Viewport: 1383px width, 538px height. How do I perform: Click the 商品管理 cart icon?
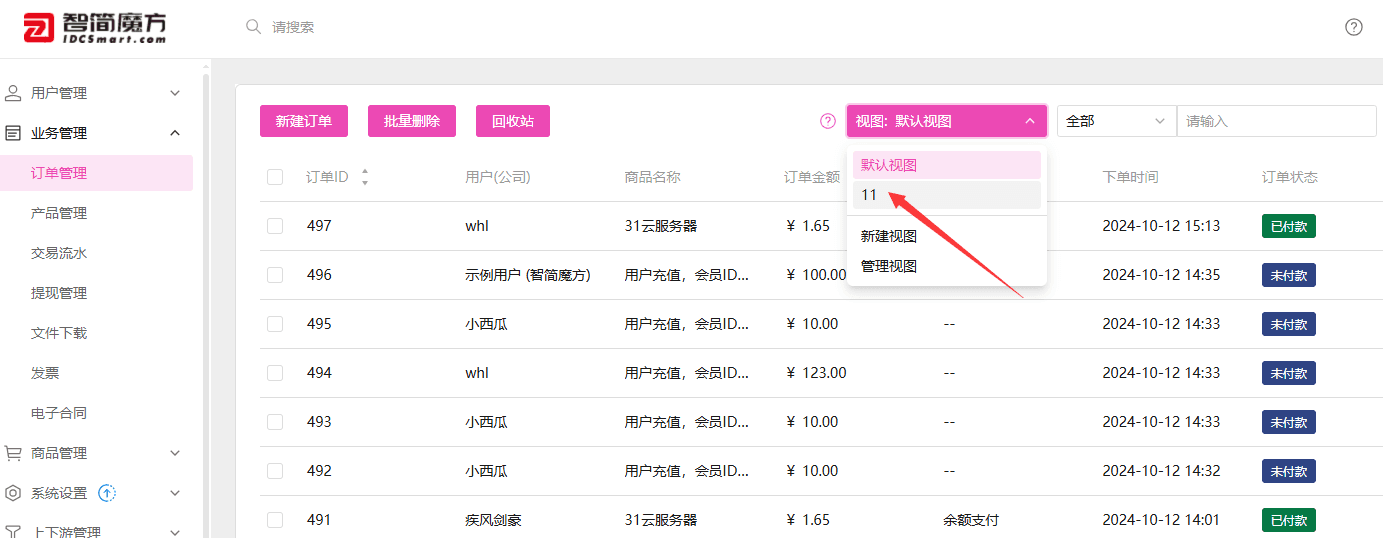(13, 453)
